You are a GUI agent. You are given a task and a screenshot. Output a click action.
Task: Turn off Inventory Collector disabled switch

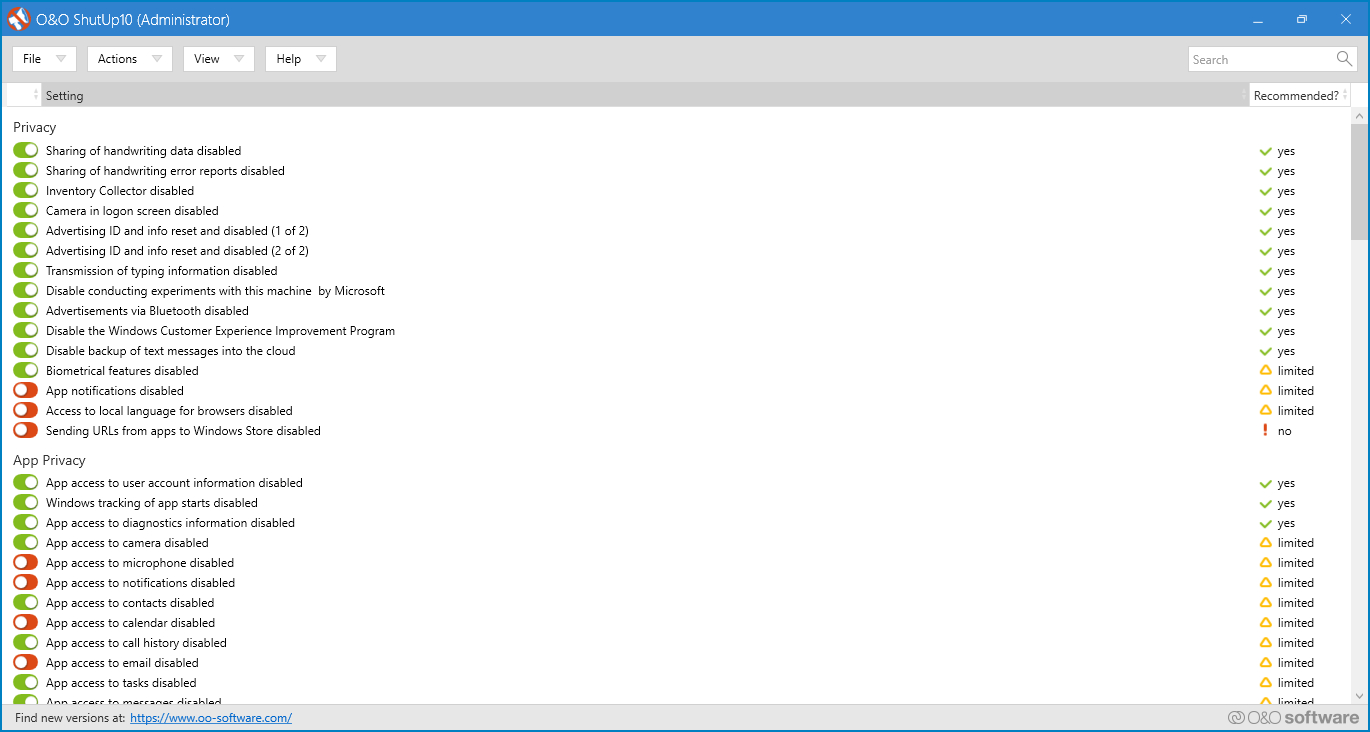coord(26,191)
